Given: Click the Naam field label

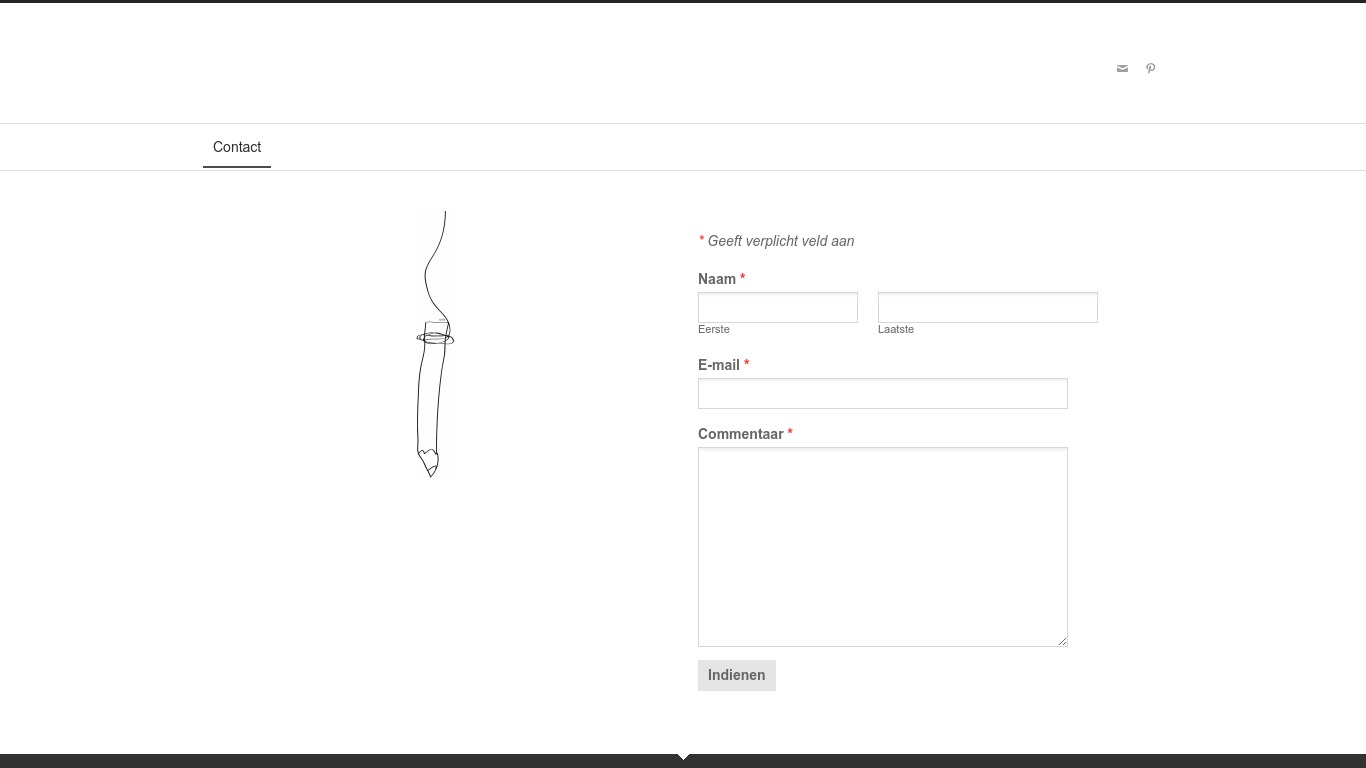Looking at the screenshot, I should click(716, 279).
